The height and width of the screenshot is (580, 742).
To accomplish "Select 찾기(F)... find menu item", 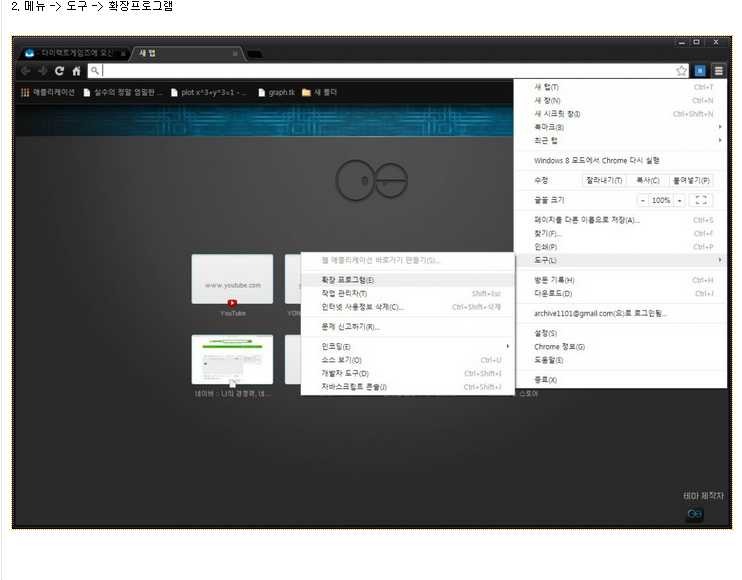I will pyautogui.click(x=620, y=233).
